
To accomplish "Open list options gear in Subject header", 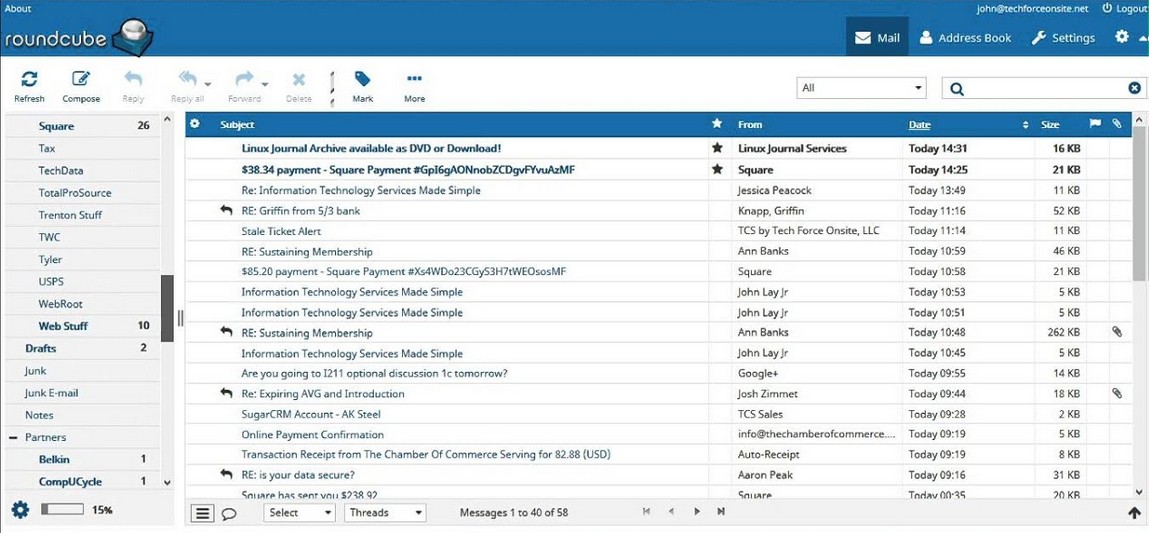I will coord(195,124).
